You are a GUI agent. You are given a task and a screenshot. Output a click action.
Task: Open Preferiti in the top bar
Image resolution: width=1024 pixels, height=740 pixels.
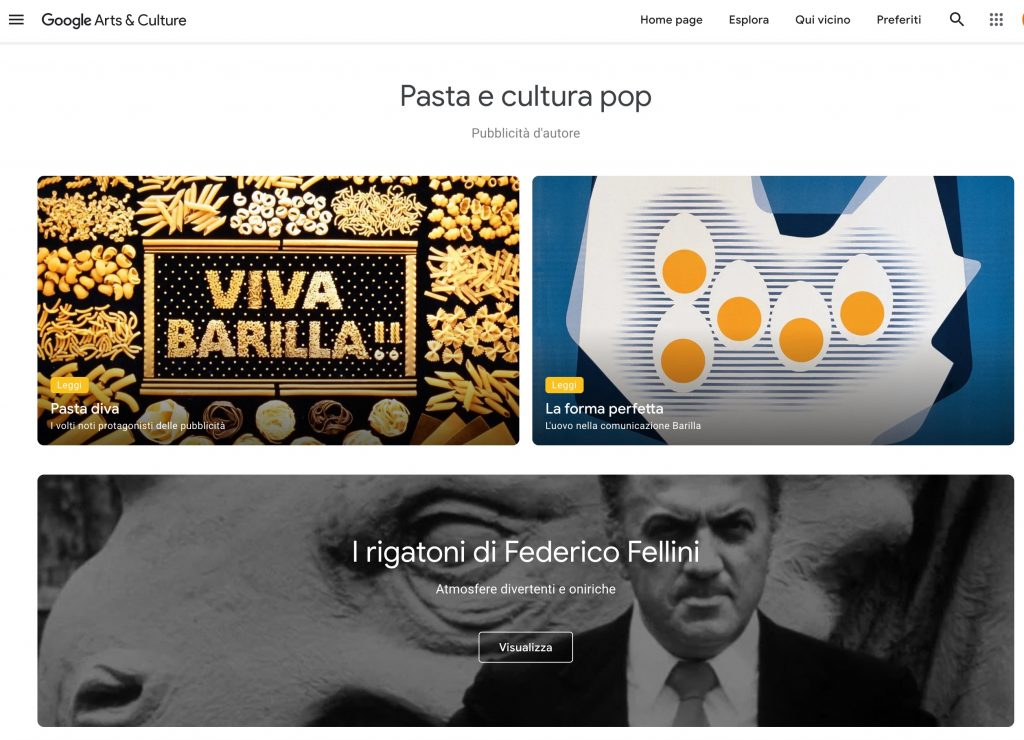point(899,20)
